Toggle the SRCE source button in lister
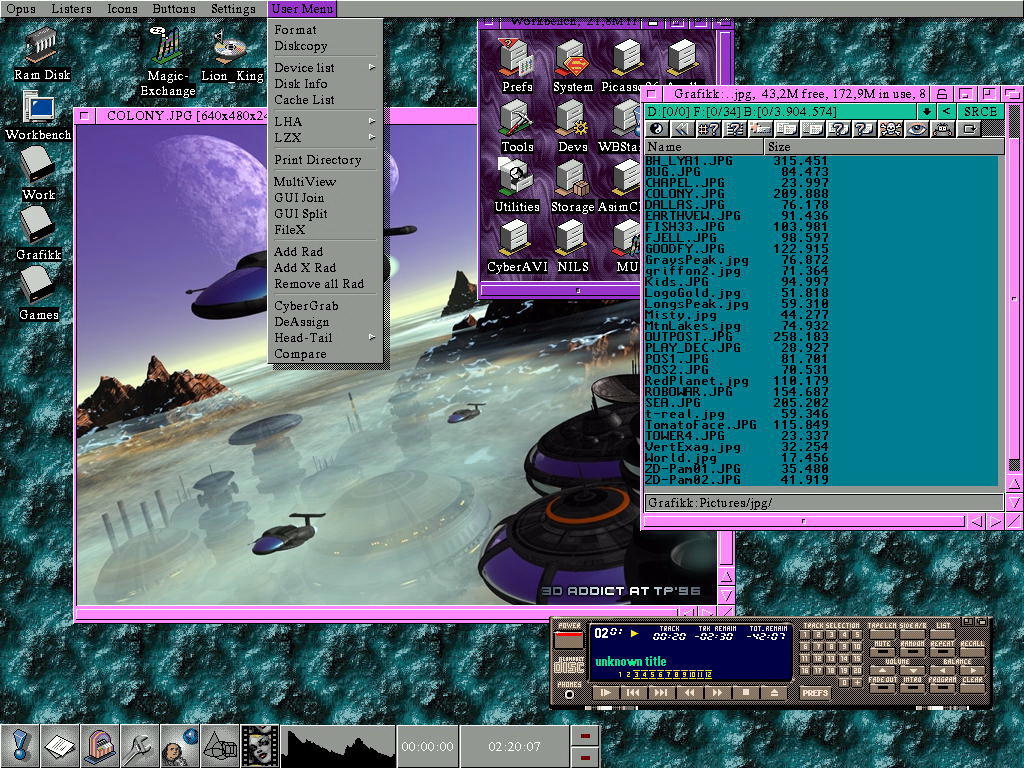Image resolution: width=1024 pixels, height=768 pixels. 980,112
